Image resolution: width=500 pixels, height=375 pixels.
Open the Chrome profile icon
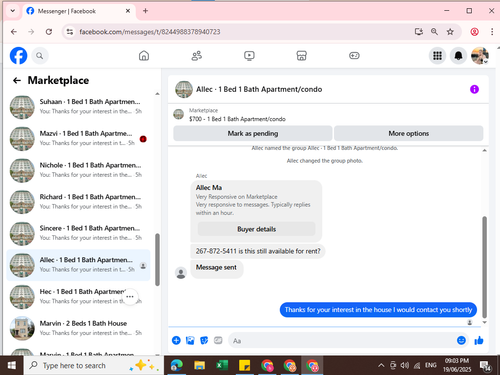[474, 32]
